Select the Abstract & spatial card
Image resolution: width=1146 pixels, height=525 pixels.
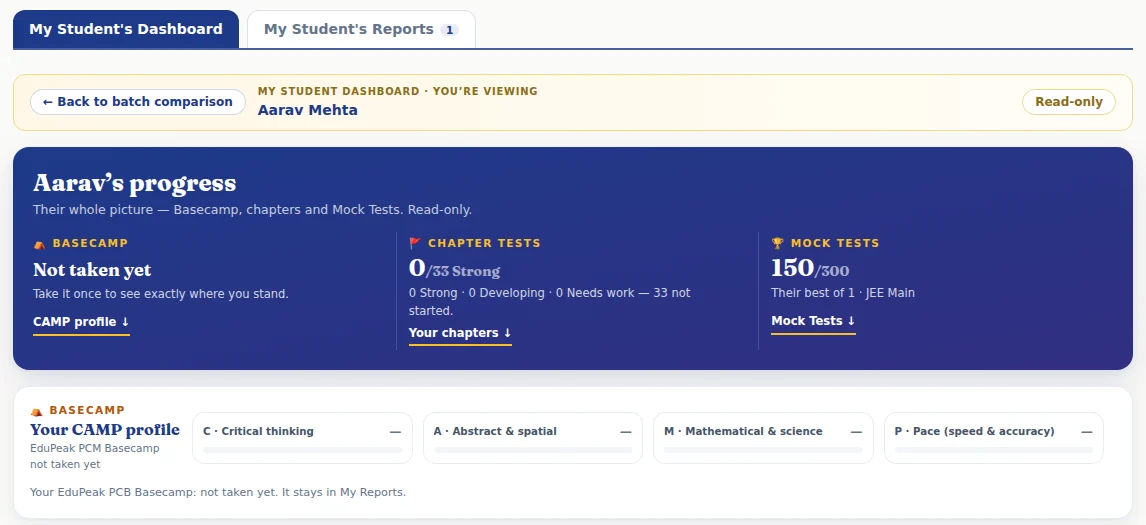(x=533, y=438)
